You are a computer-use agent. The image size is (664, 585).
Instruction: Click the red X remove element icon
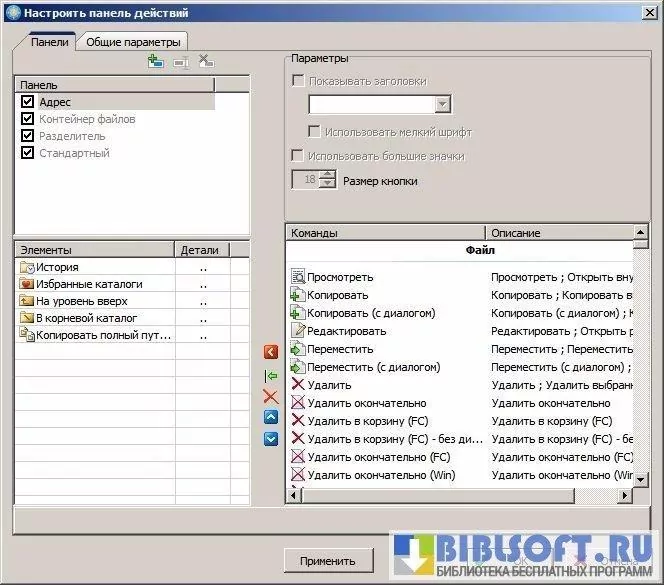(x=270, y=397)
